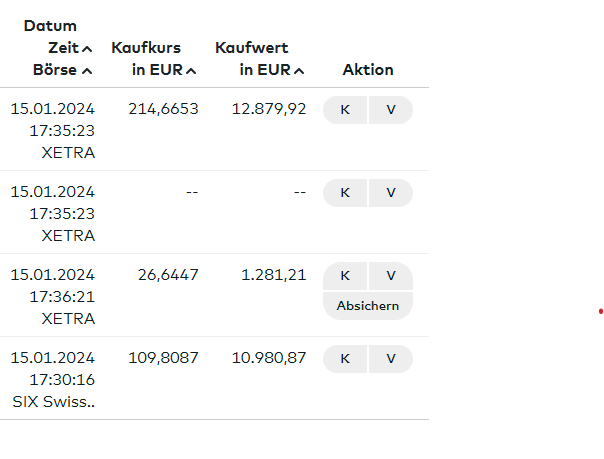Viewport: 604px width, 459px height.
Task: Click the Kaufkurs column header label
Action: 146,48
